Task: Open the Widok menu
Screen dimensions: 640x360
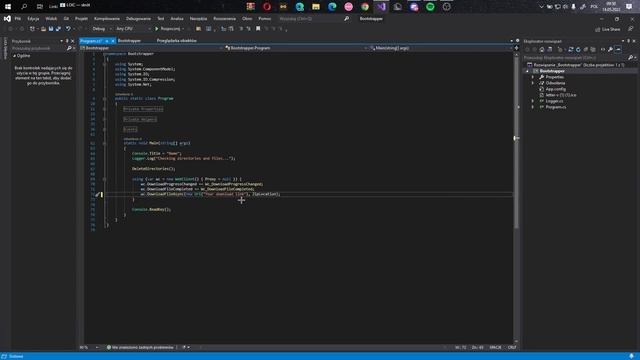Action: pyautogui.click(x=51, y=19)
